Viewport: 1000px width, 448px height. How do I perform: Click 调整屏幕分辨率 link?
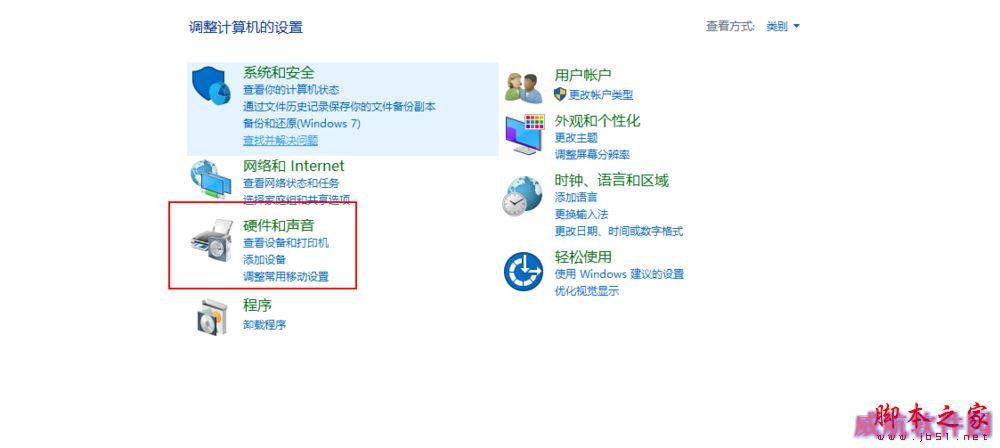[x=592, y=154]
